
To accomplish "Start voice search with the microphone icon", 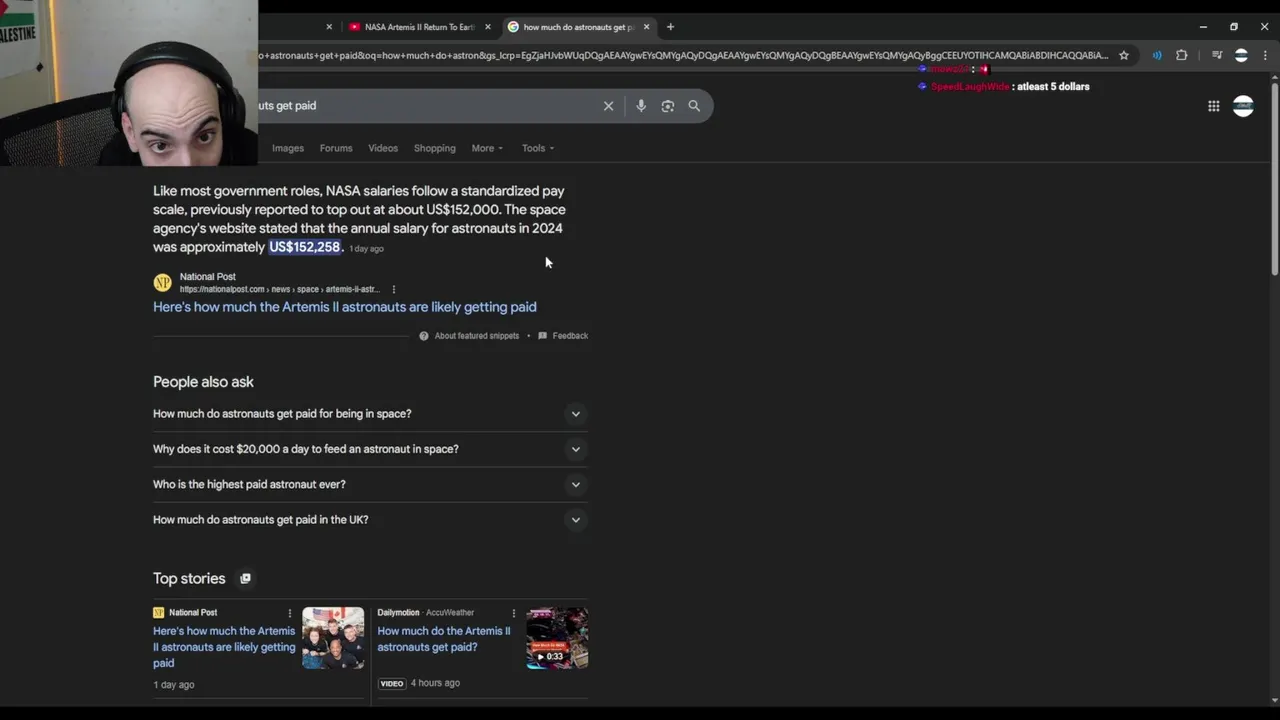I will (x=641, y=106).
